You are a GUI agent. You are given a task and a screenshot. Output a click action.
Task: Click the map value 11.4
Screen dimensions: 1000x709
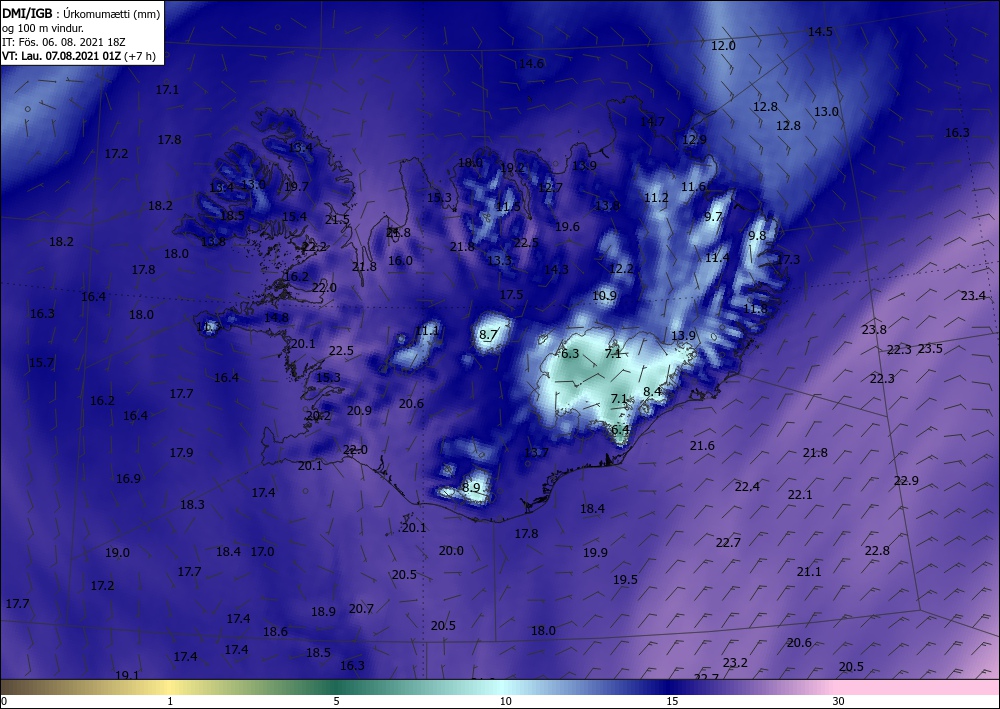pyautogui.click(x=717, y=258)
